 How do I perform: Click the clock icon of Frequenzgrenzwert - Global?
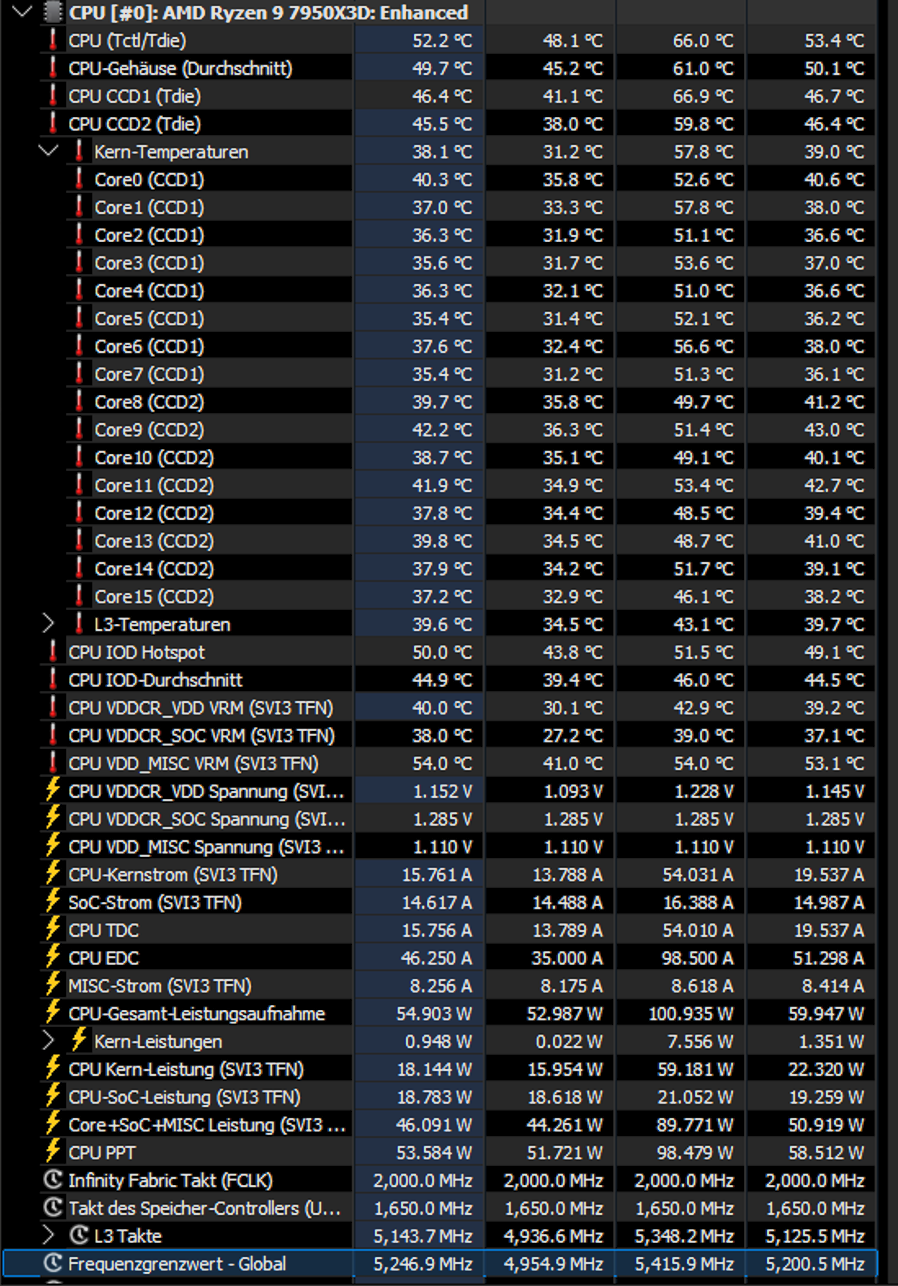coord(53,1264)
